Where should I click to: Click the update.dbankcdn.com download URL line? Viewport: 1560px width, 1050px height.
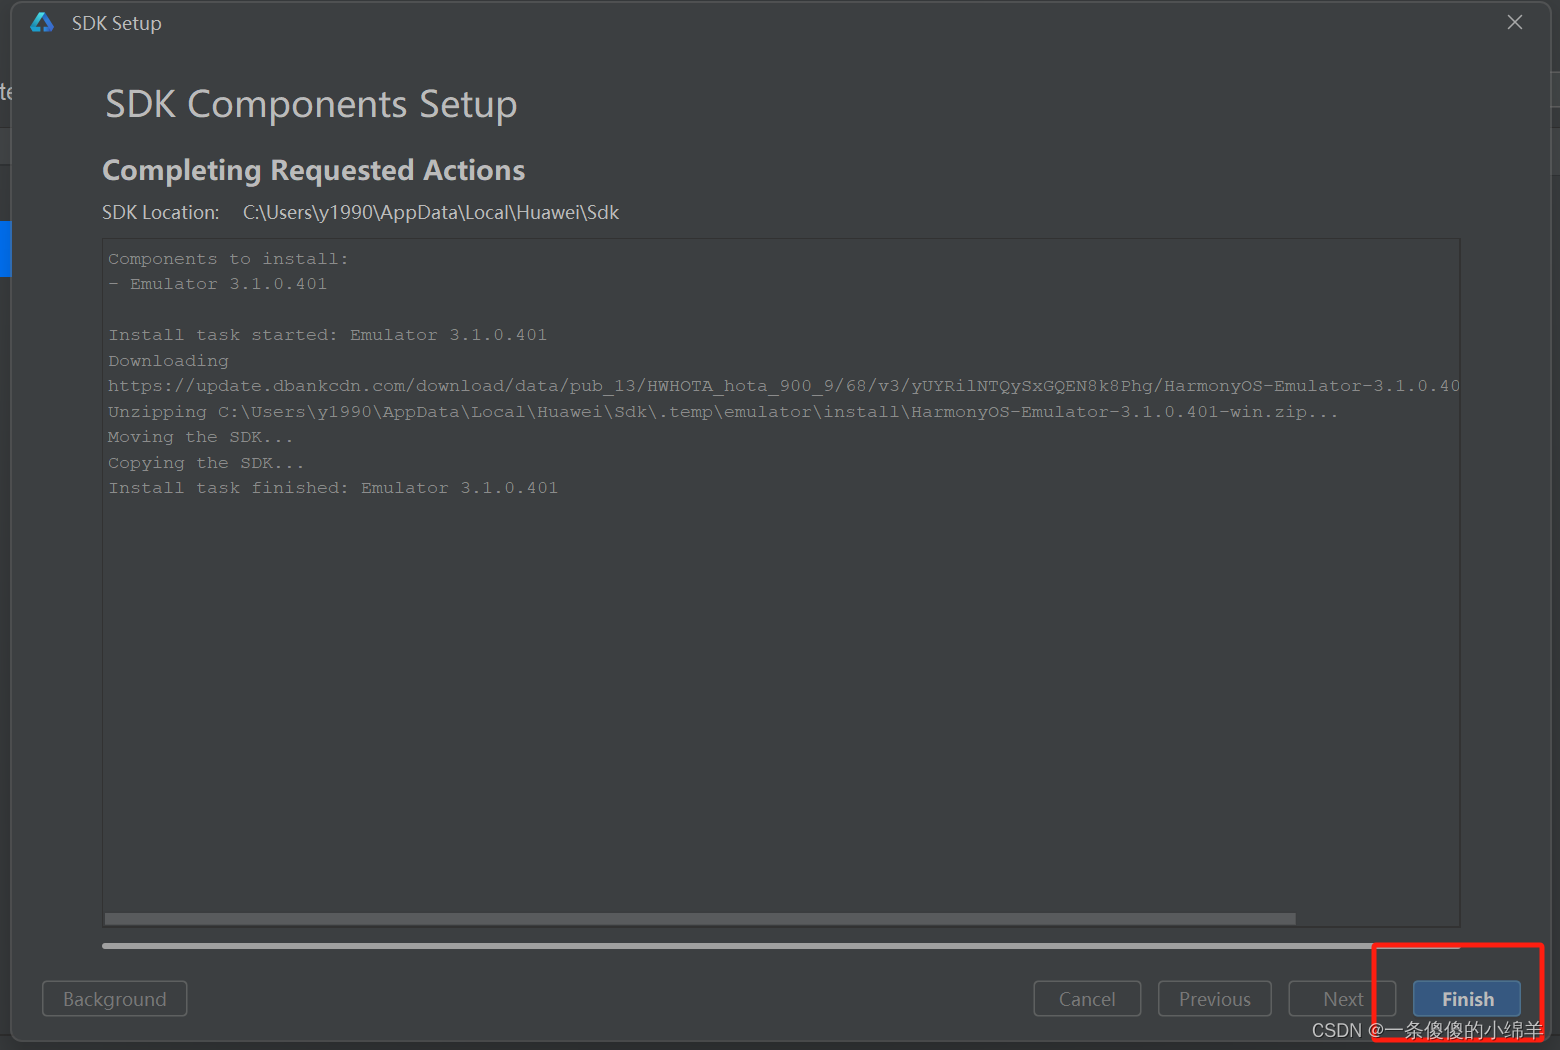coord(783,386)
